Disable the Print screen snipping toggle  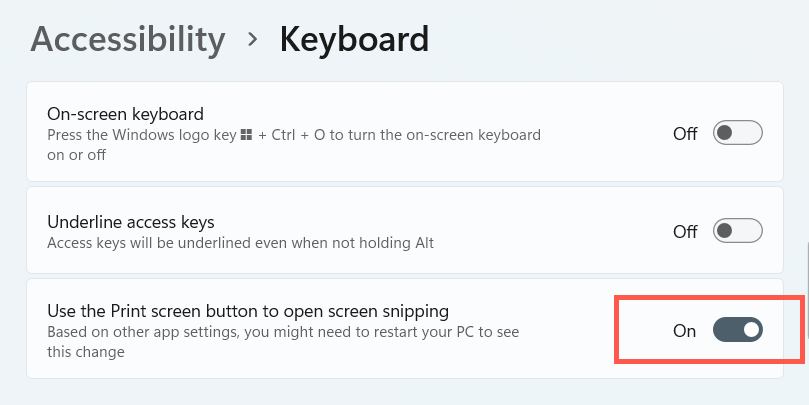(x=737, y=330)
